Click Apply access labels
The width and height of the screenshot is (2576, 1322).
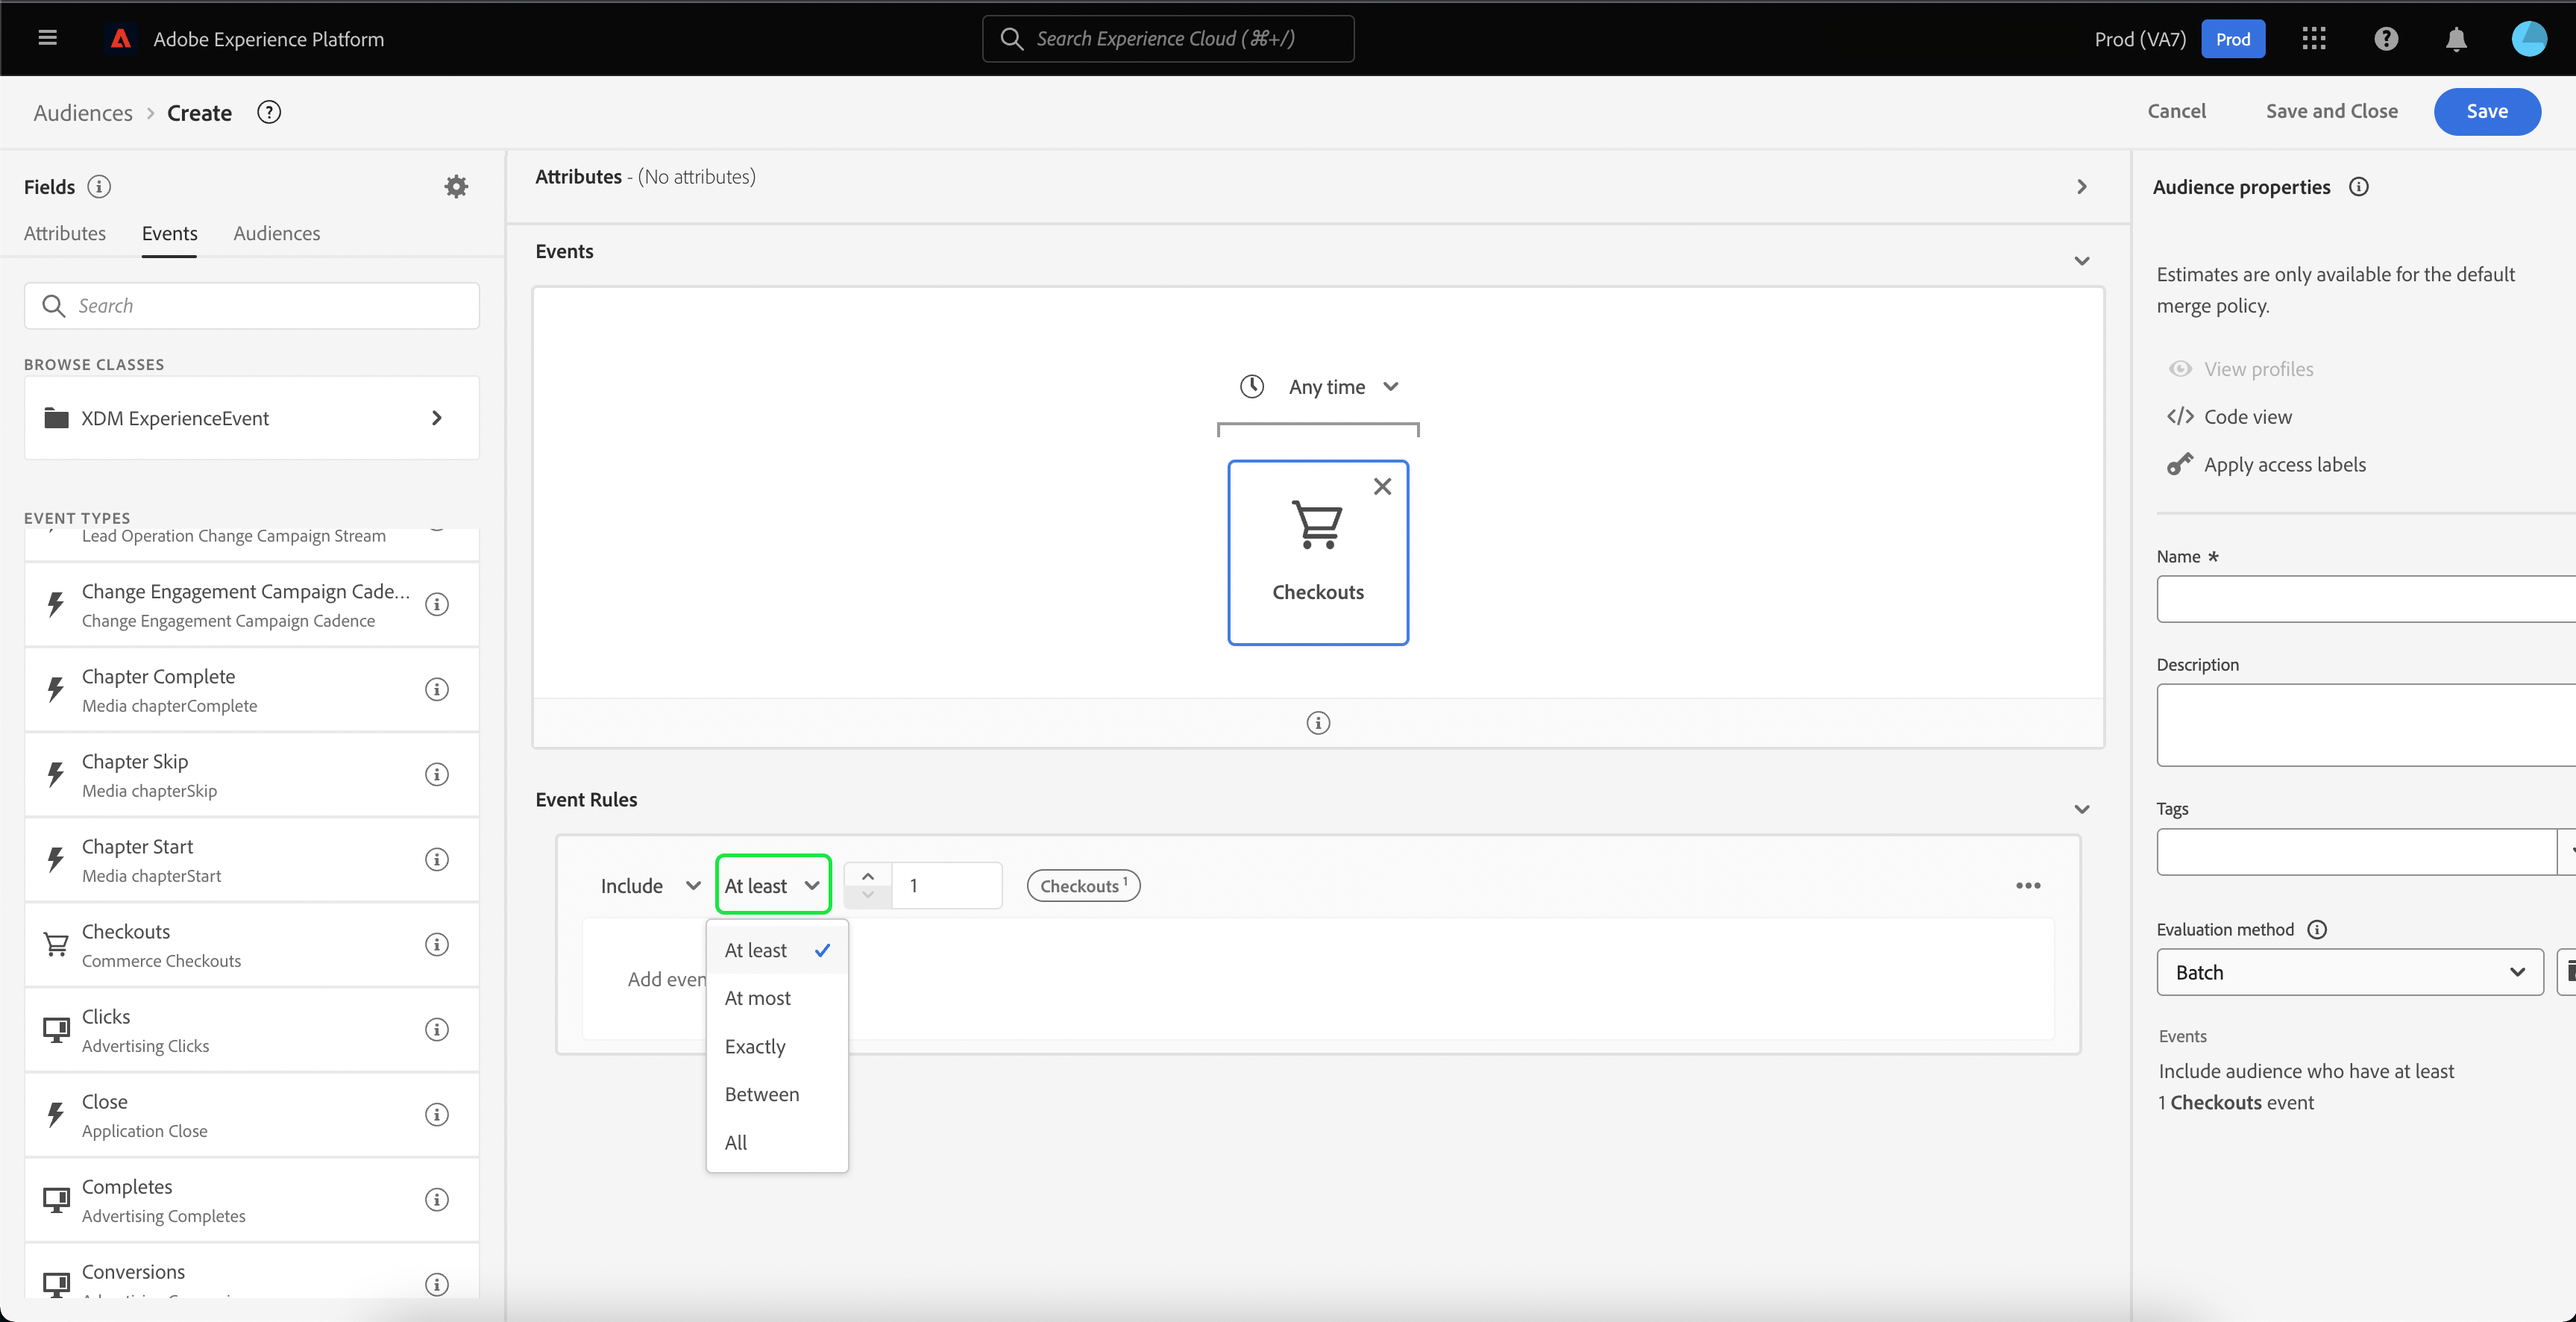2284,464
